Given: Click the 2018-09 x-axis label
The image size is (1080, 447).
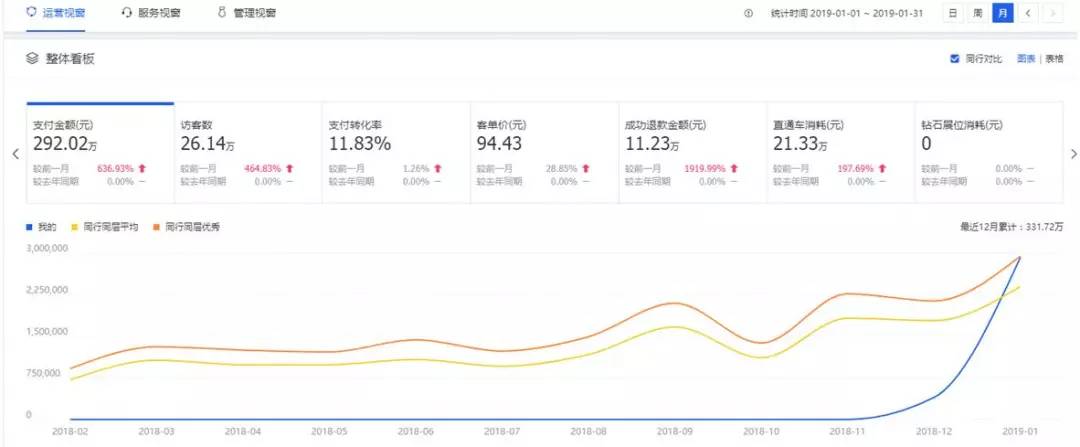Looking at the screenshot, I should (x=674, y=431).
